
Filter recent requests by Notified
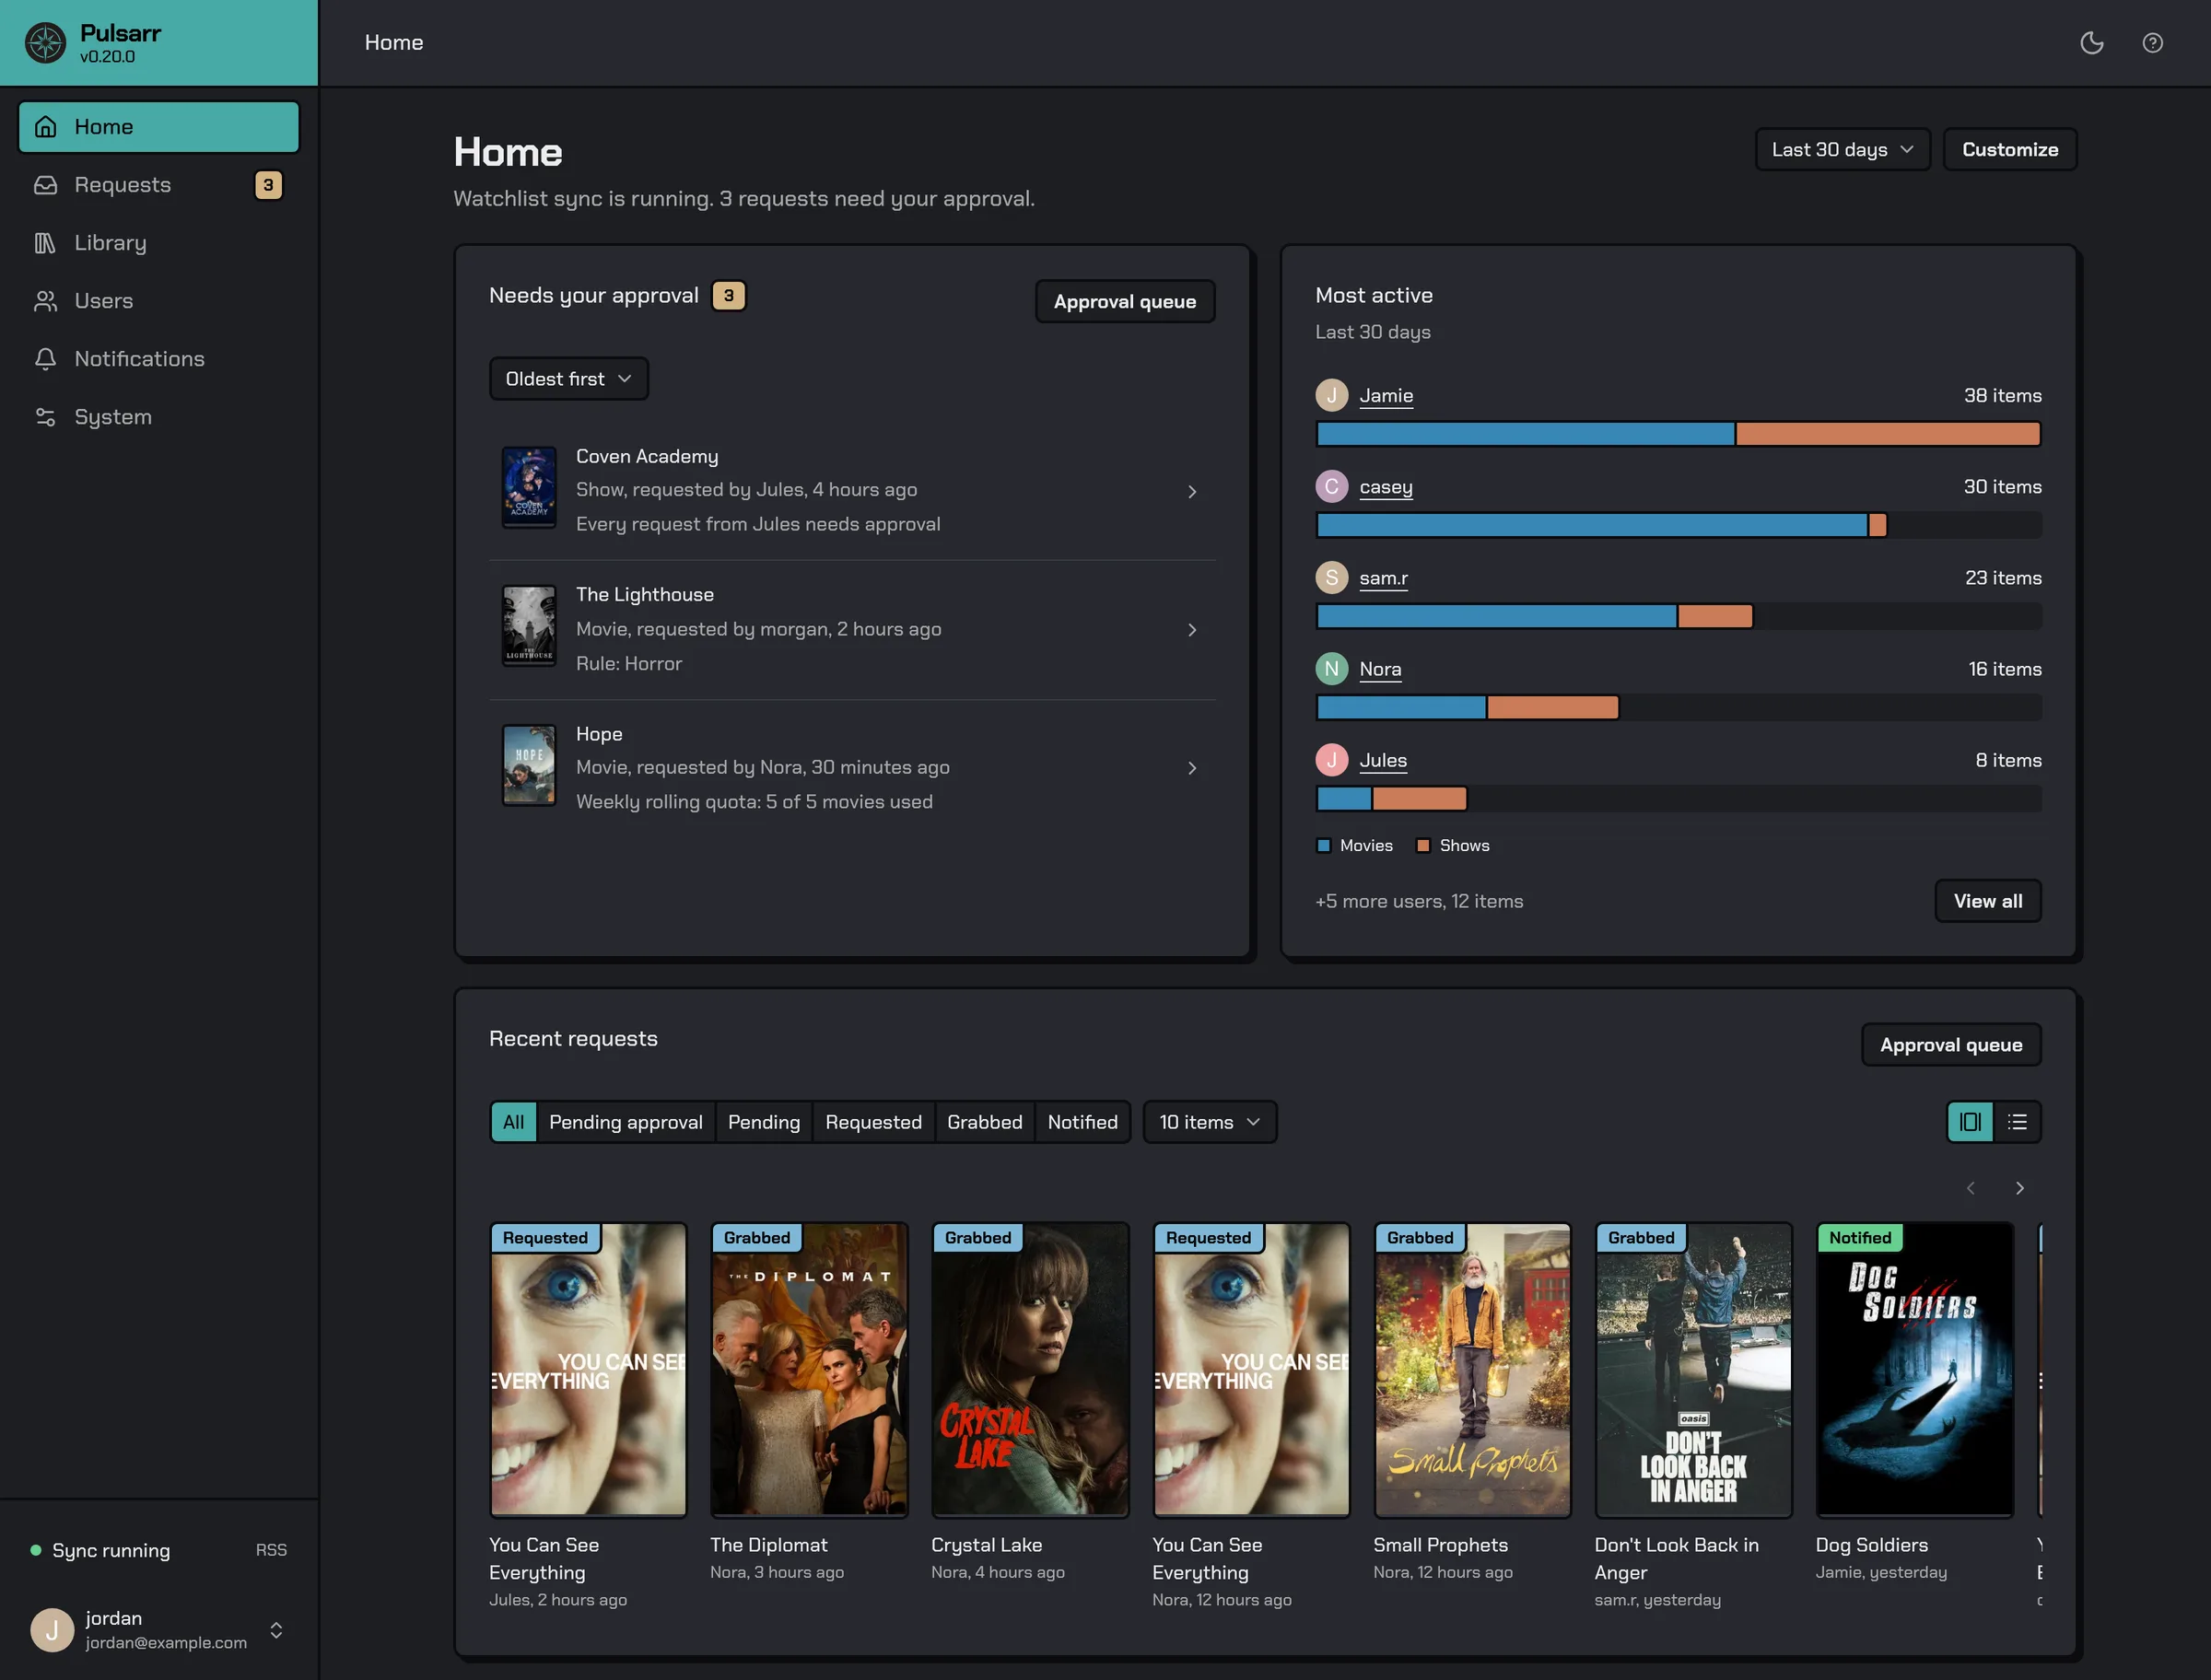[x=1082, y=1122]
